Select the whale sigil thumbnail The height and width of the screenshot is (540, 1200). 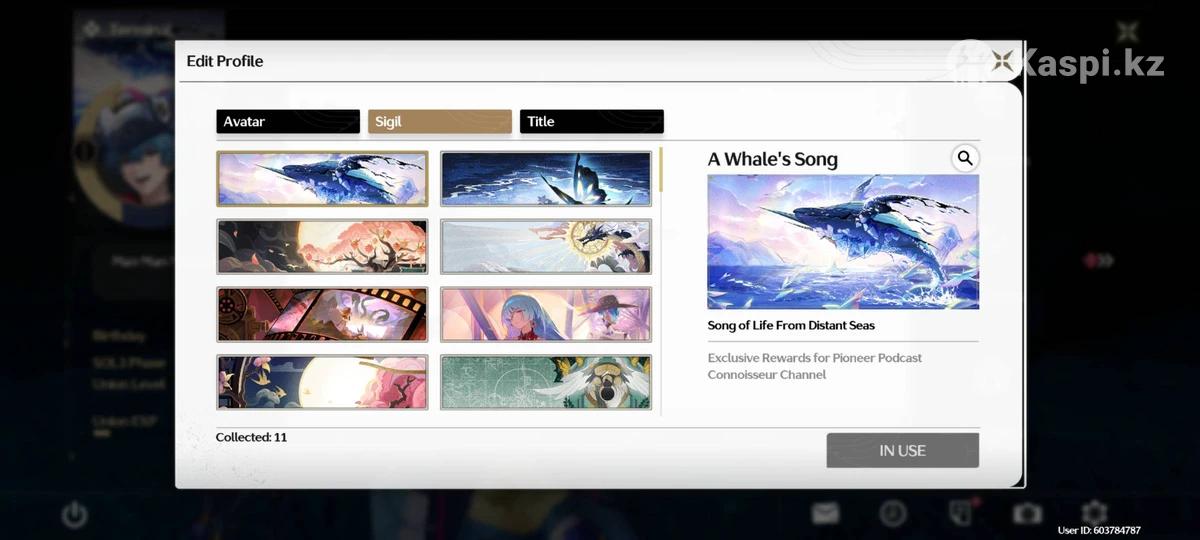coord(322,179)
